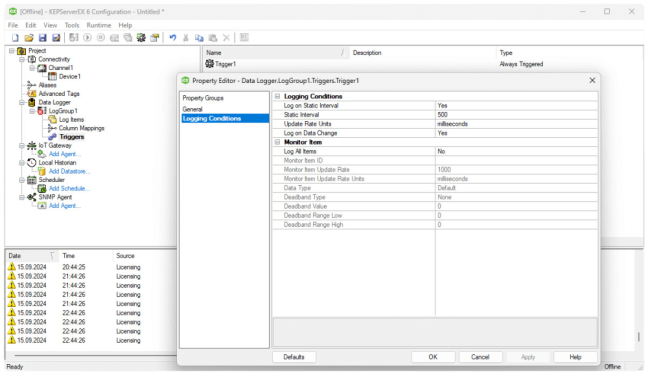Click the Delete X toolbar icon

click(x=226, y=38)
